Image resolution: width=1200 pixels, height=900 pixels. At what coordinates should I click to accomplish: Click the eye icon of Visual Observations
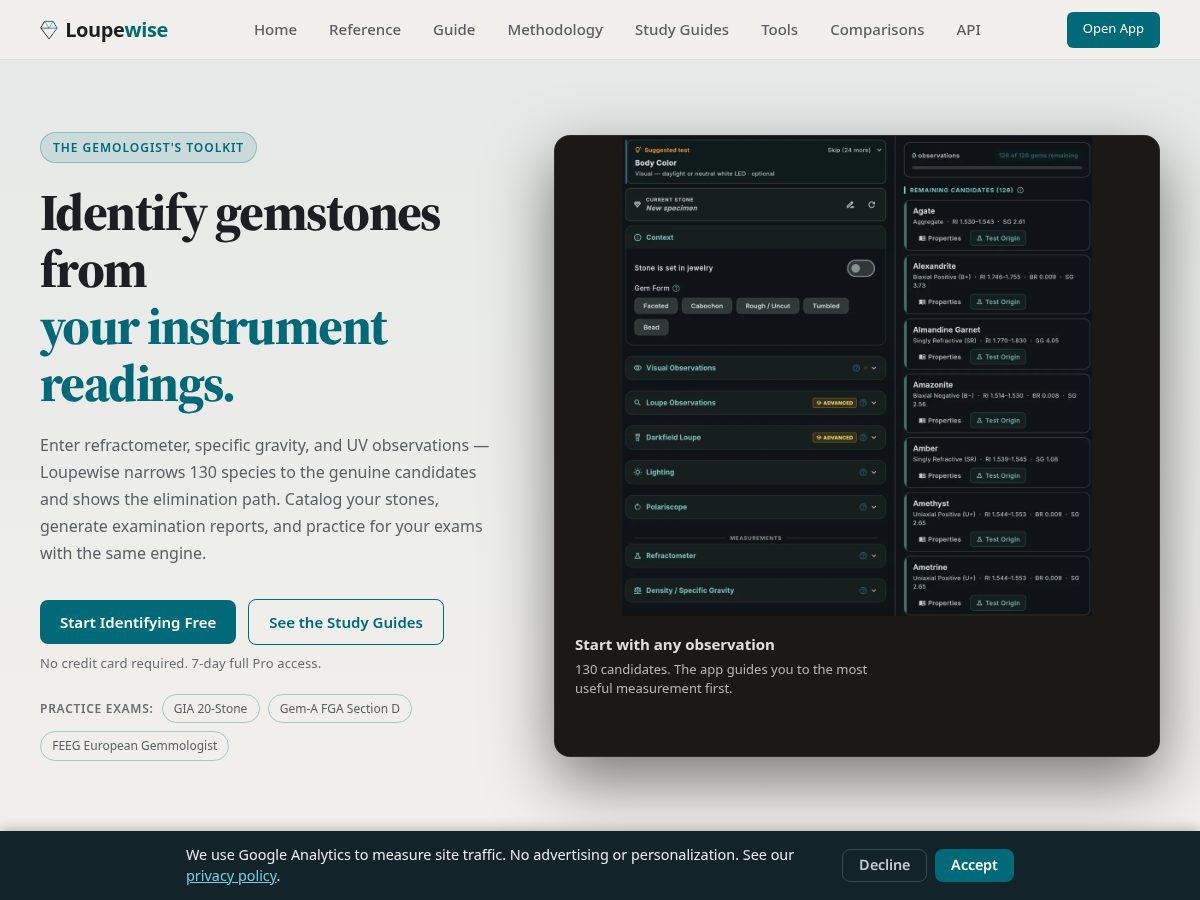click(x=638, y=368)
